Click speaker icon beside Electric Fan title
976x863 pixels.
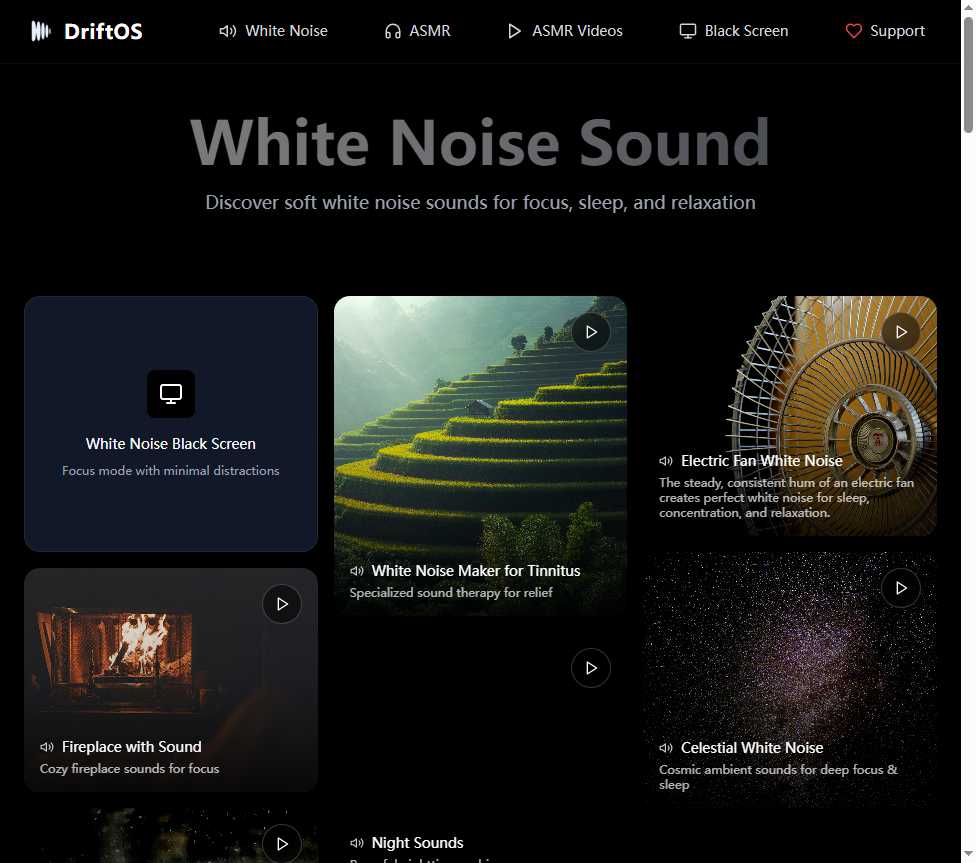point(666,461)
